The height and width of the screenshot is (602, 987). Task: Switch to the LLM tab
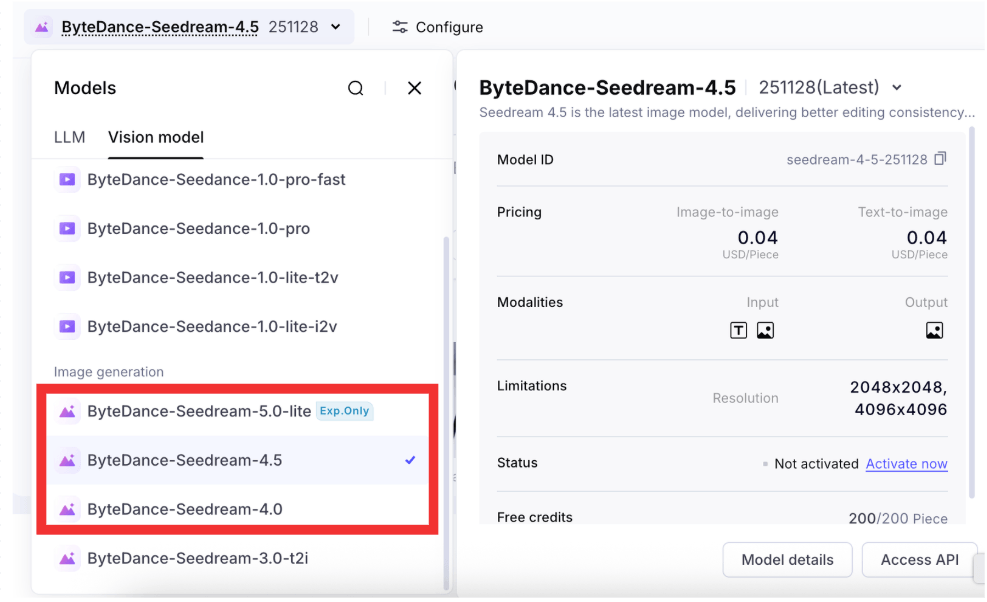coord(69,137)
